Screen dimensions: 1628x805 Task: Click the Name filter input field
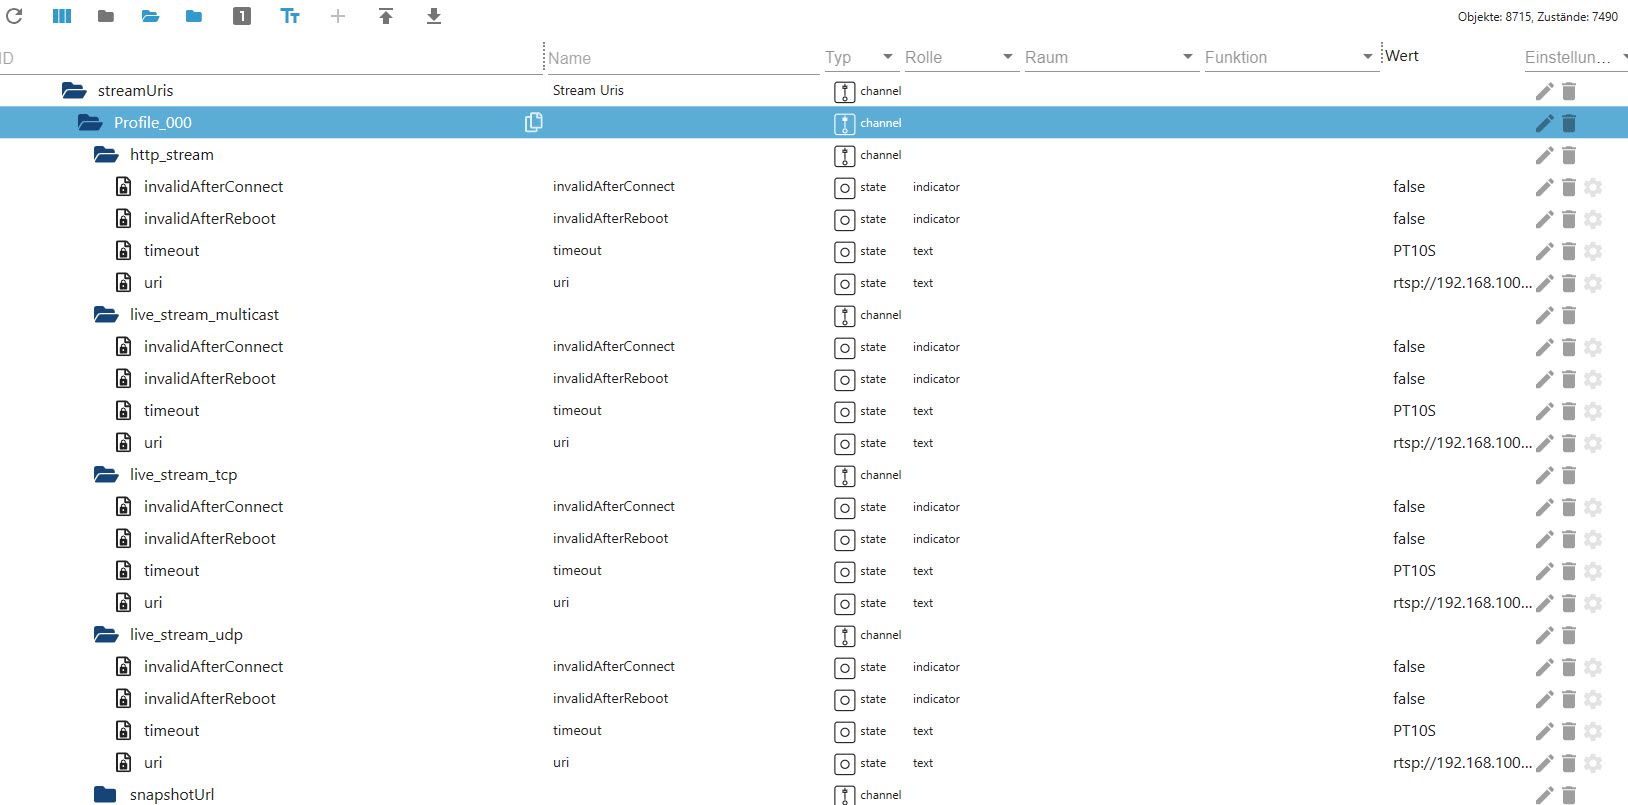[x=683, y=58]
